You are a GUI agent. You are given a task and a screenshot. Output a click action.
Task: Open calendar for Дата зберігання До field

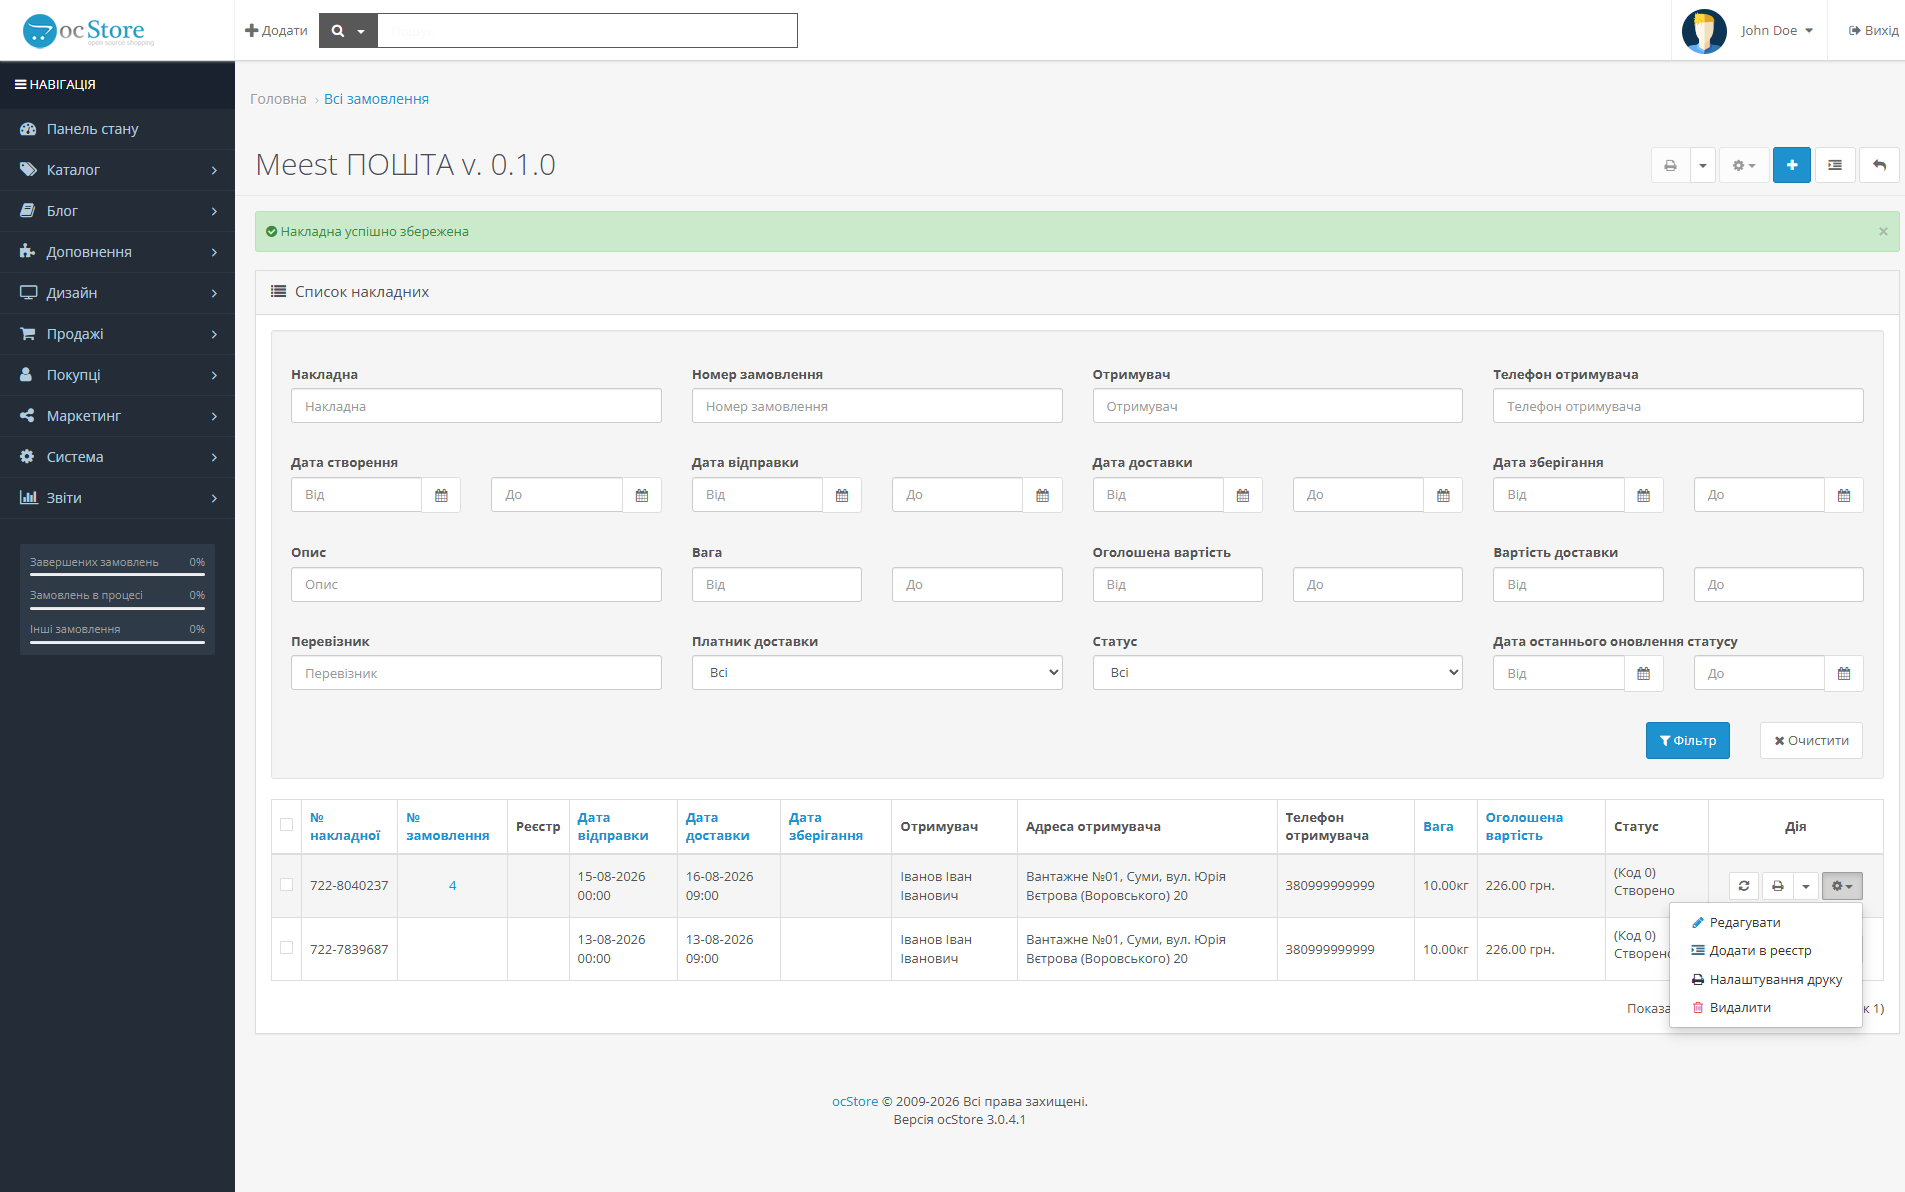[x=1844, y=495]
